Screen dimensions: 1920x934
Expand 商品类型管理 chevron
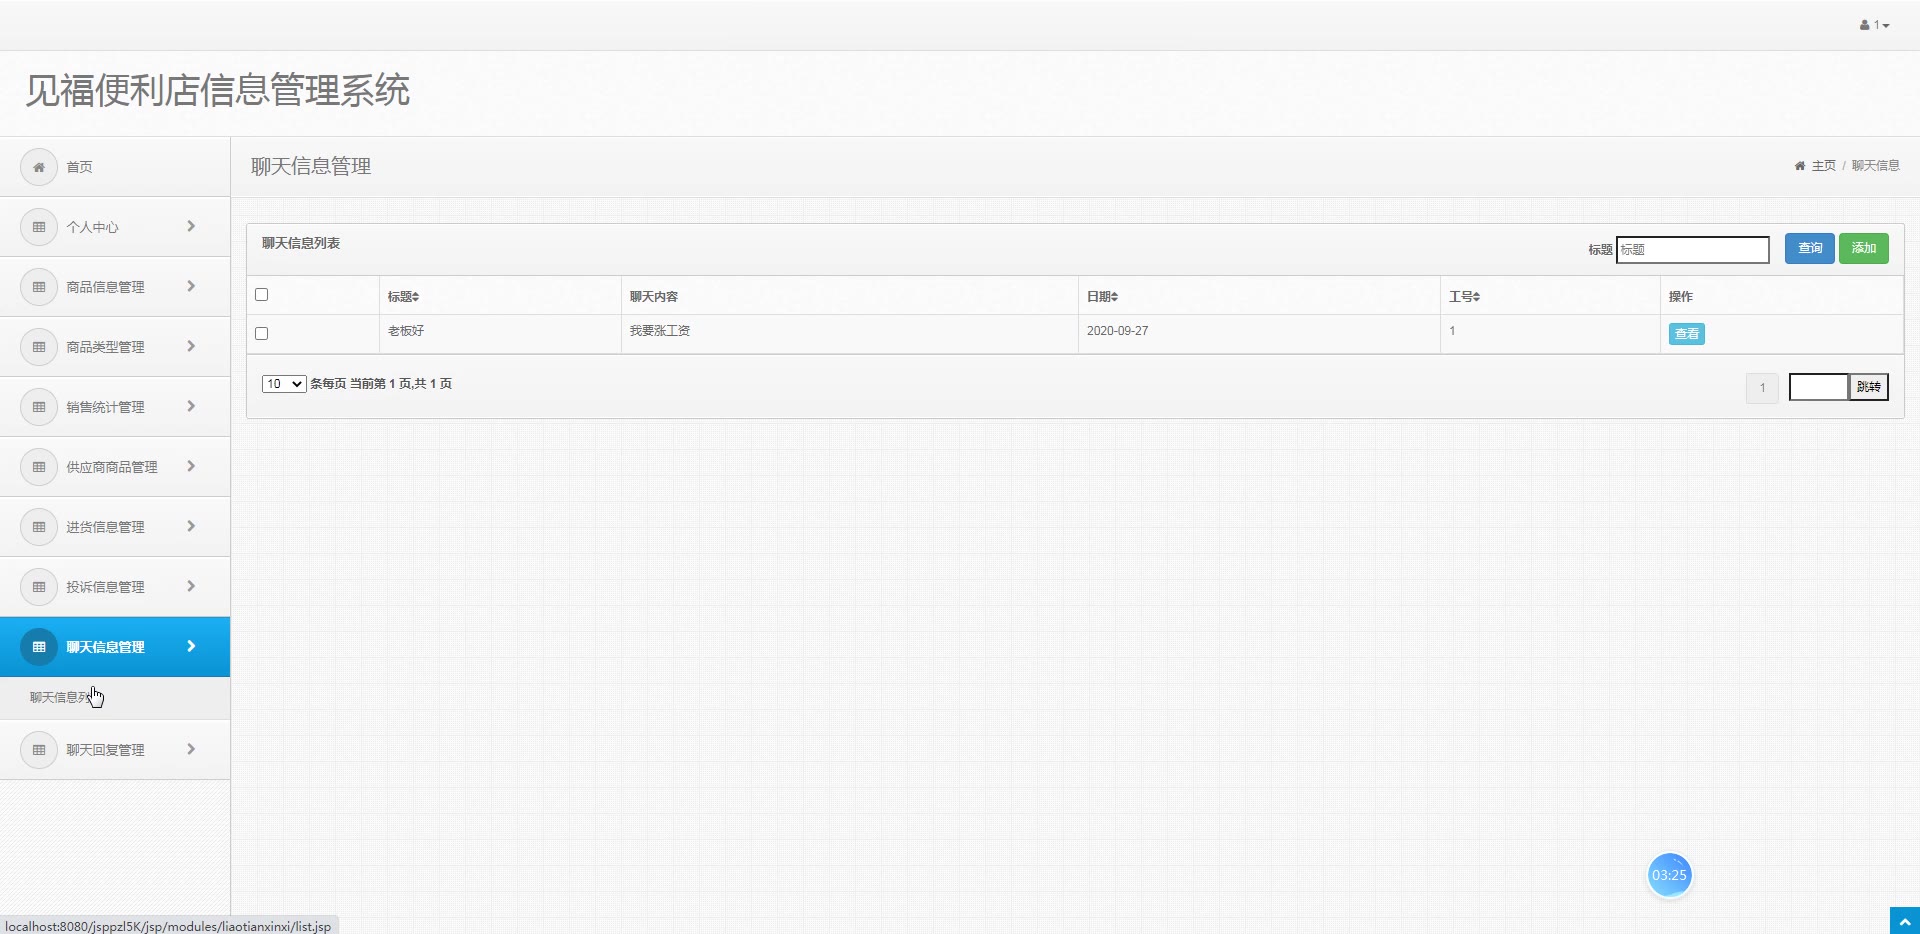pyautogui.click(x=191, y=347)
